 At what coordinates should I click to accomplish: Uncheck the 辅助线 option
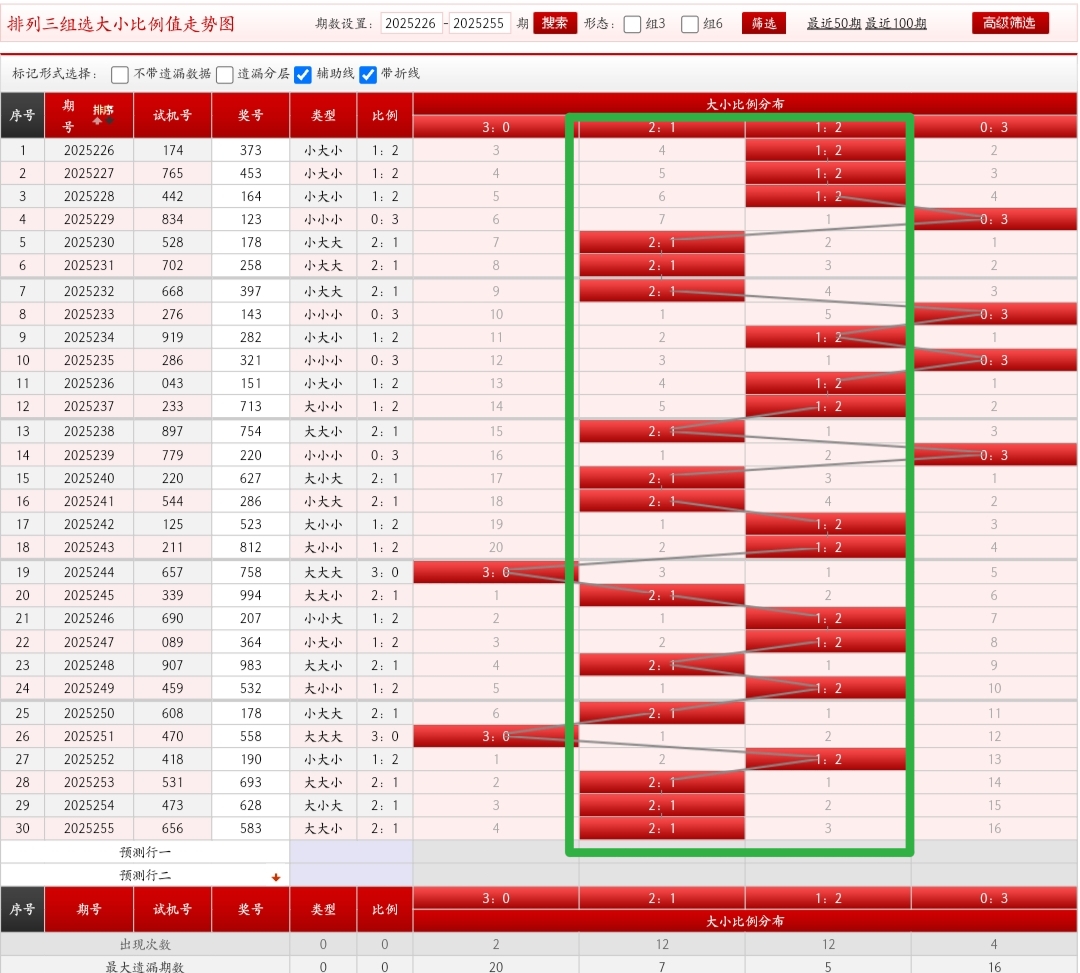click(x=303, y=74)
